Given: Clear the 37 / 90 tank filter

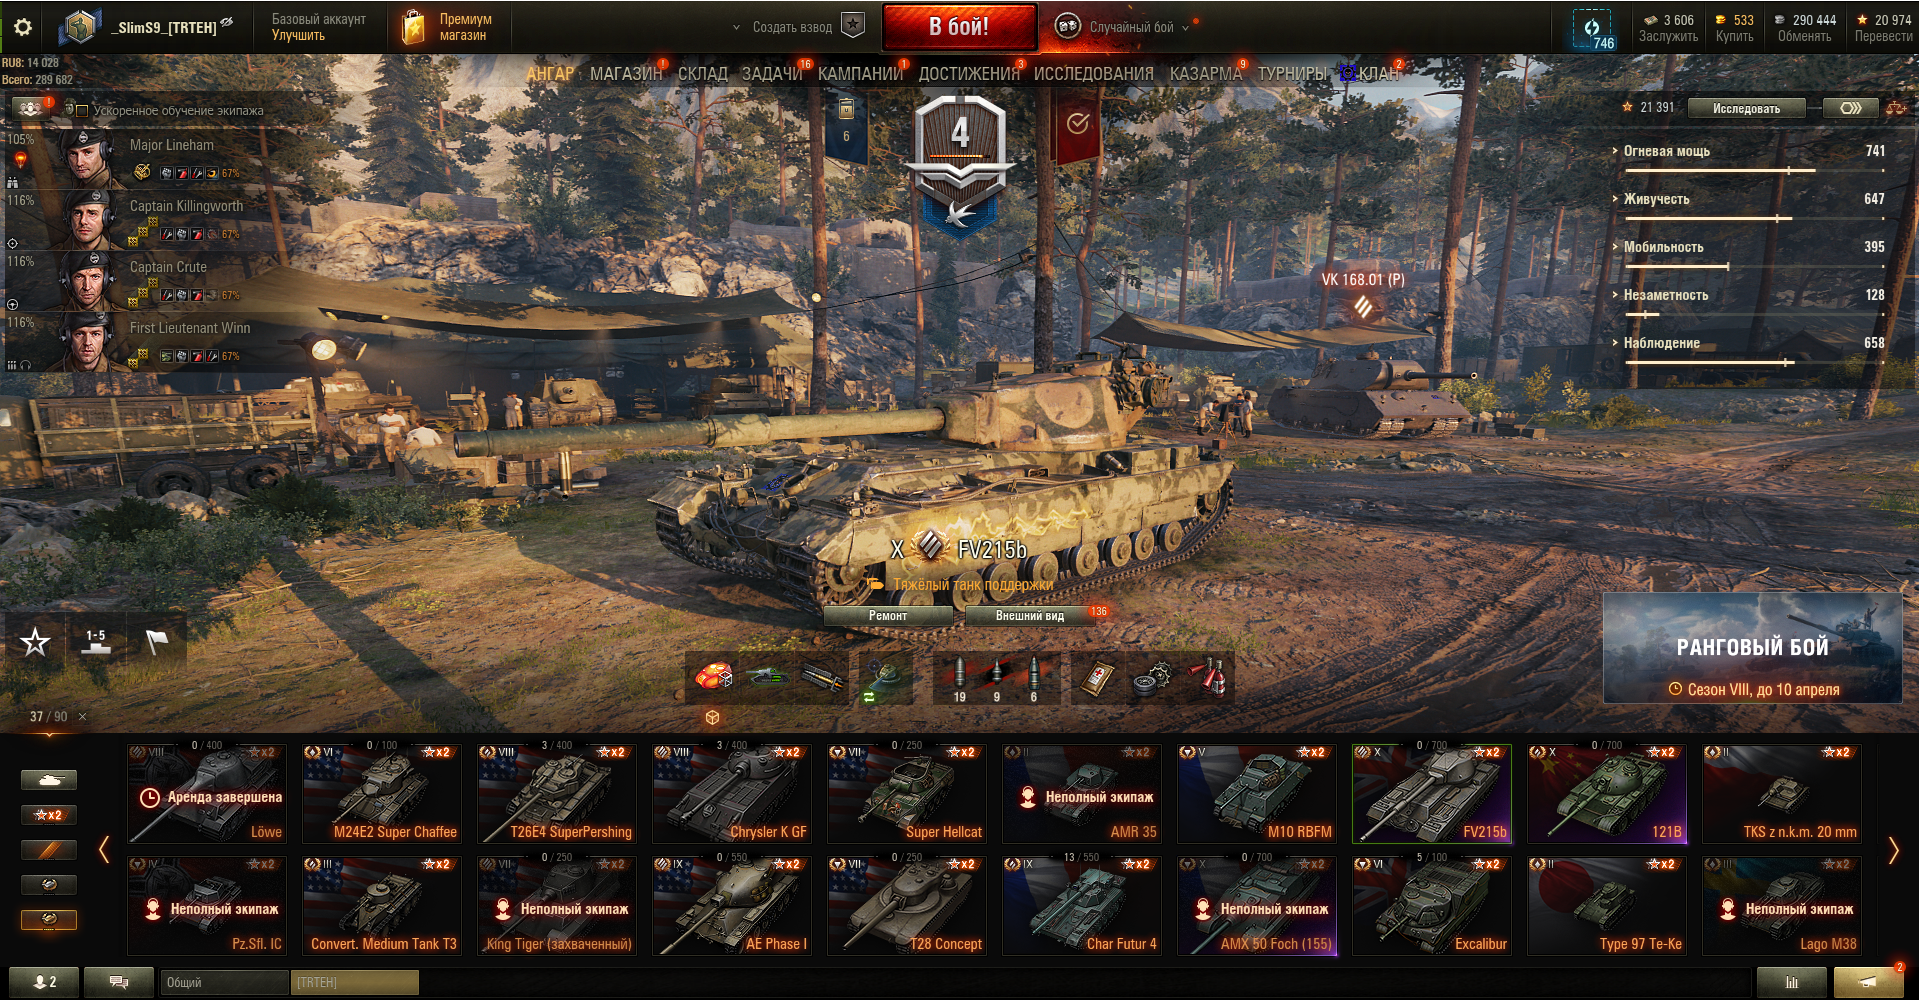Looking at the screenshot, I should tap(83, 717).
